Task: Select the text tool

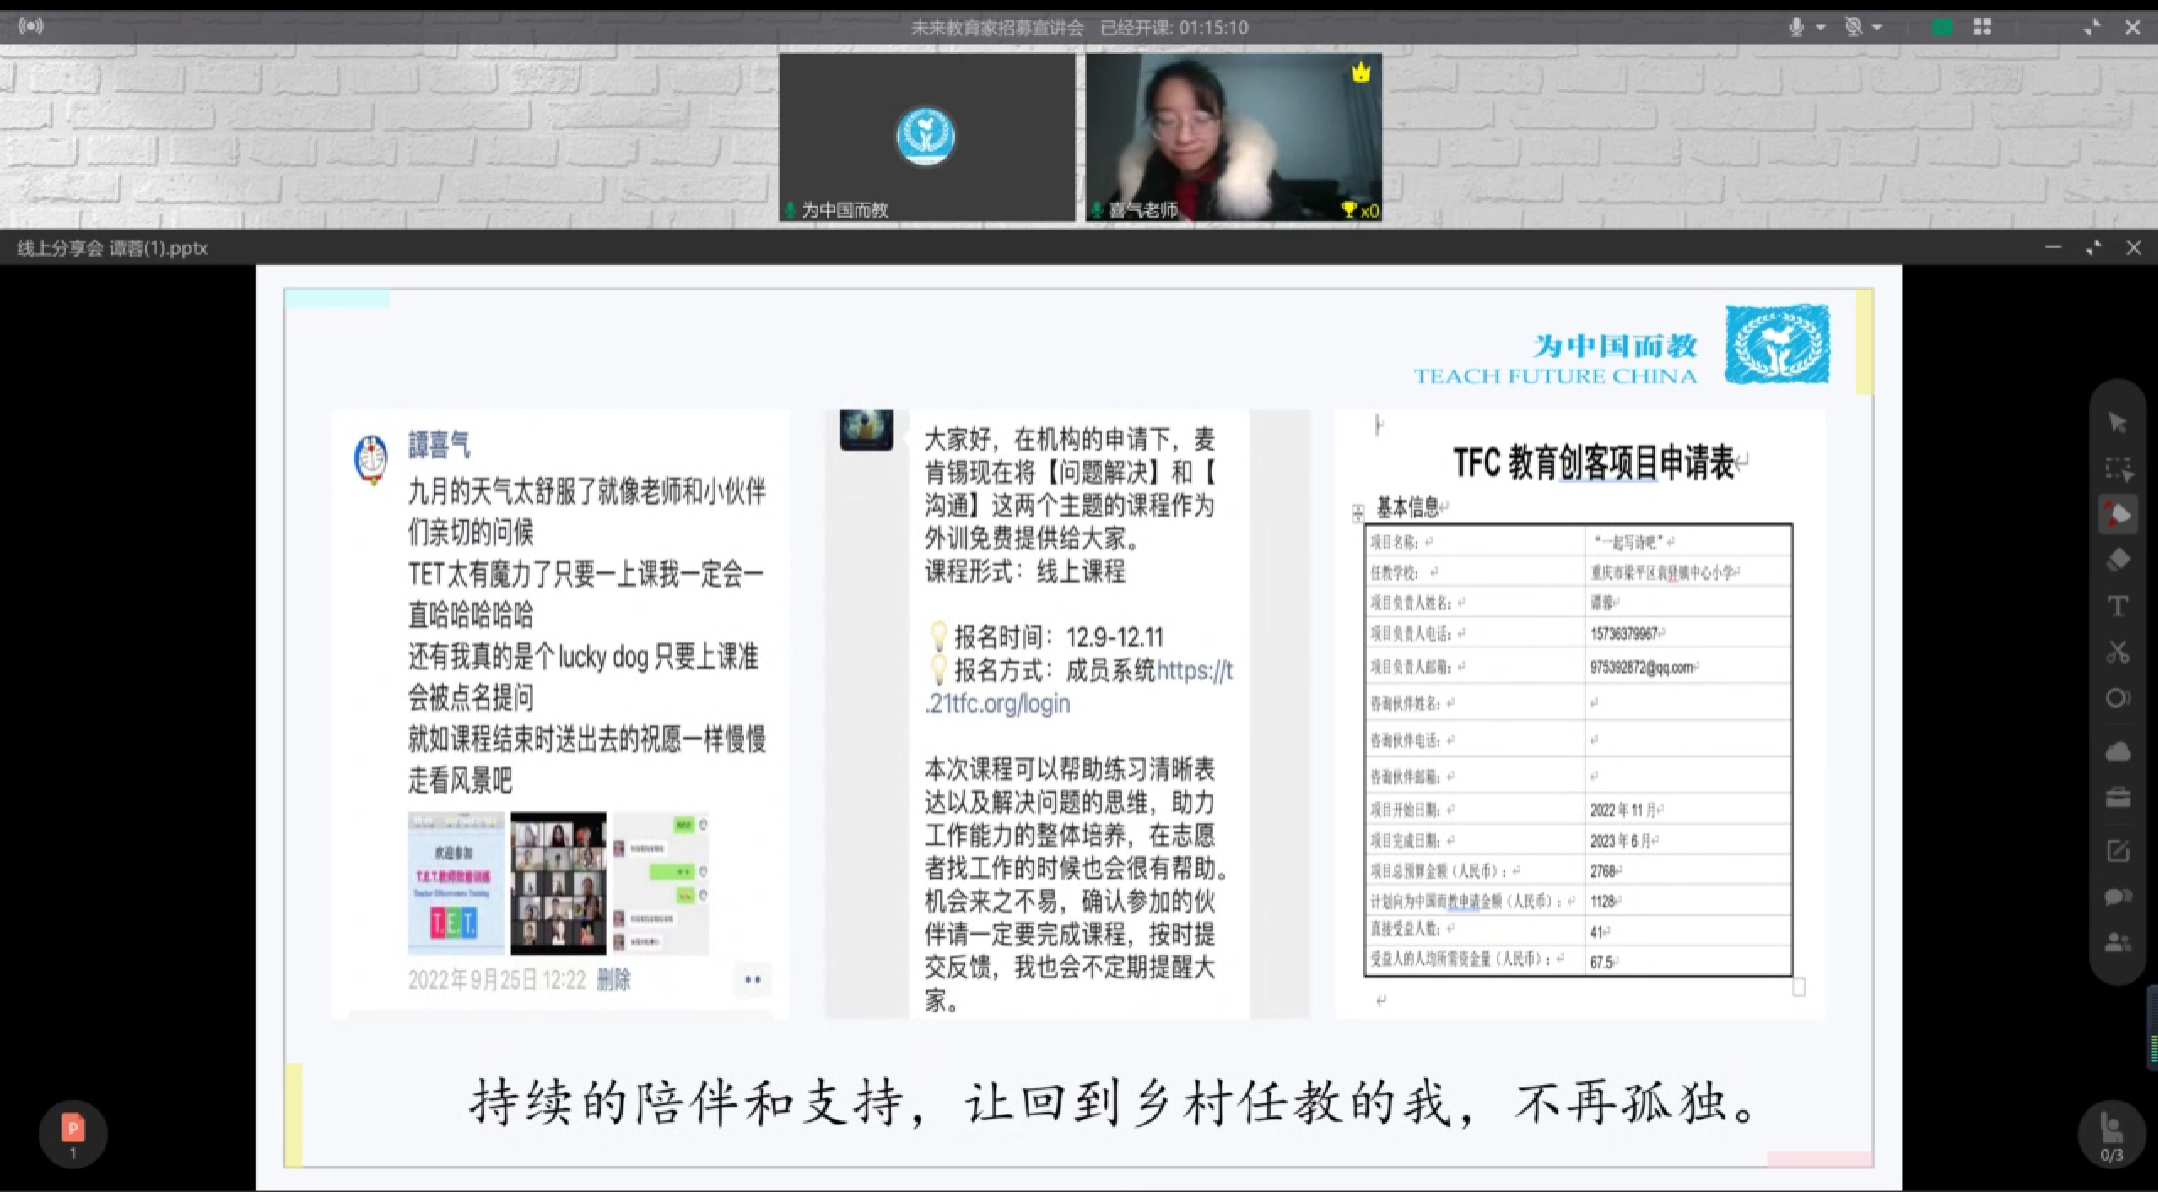Action: coord(2117,606)
